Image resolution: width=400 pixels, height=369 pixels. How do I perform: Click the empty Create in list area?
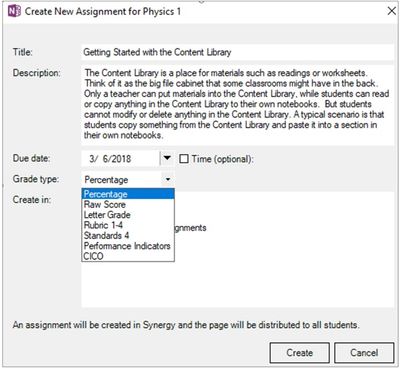tap(283, 267)
